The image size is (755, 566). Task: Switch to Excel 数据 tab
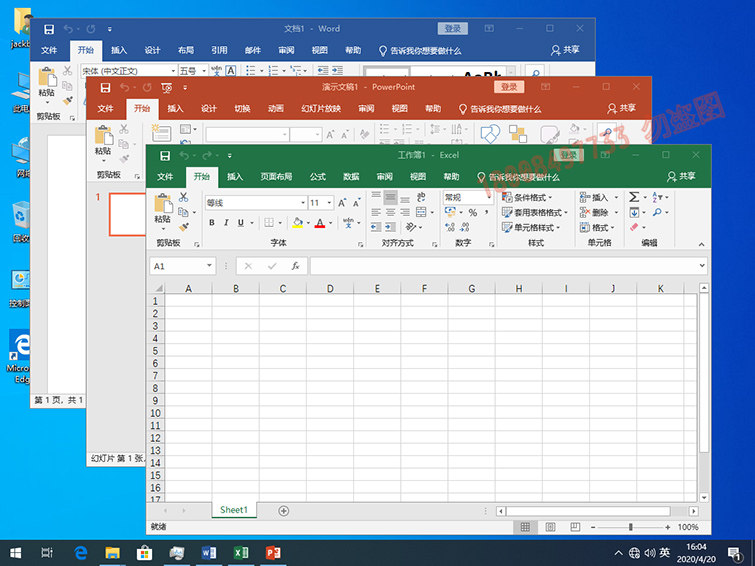(351, 177)
